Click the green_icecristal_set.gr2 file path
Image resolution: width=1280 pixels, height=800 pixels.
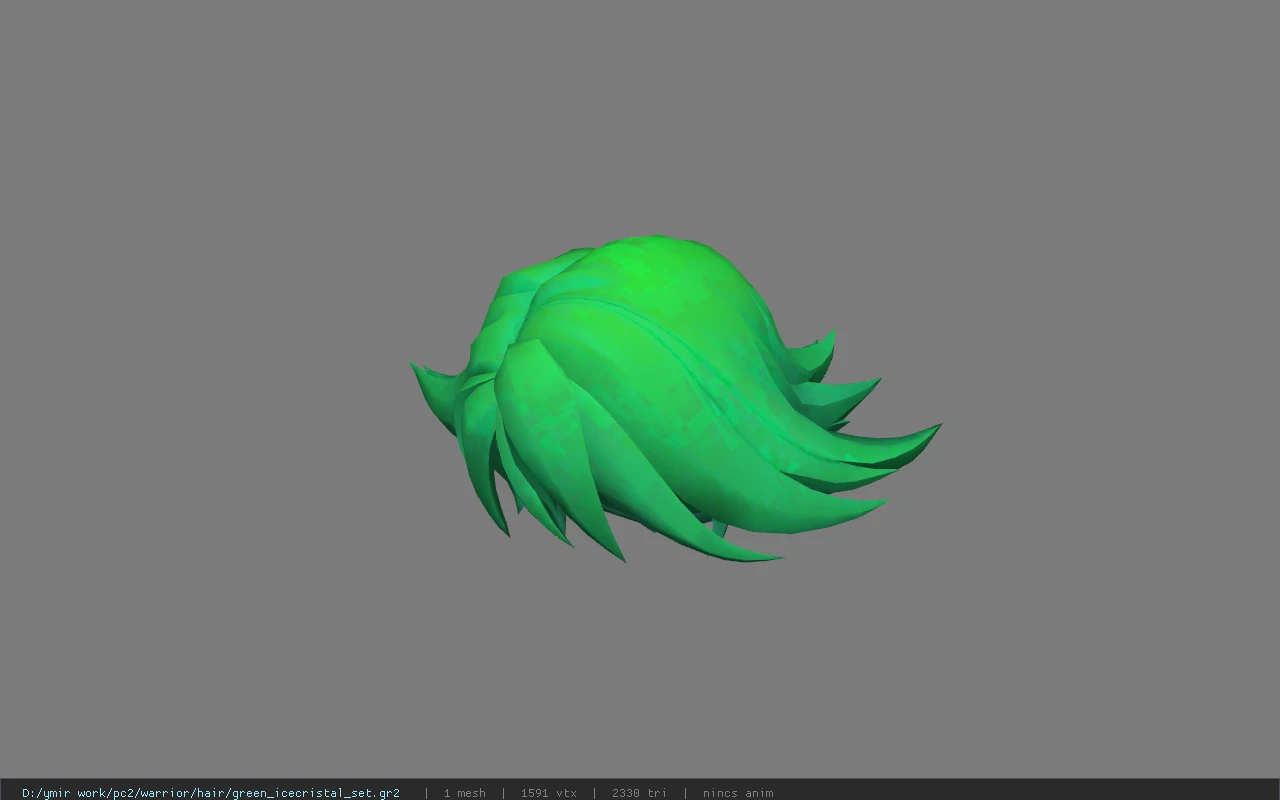211,793
